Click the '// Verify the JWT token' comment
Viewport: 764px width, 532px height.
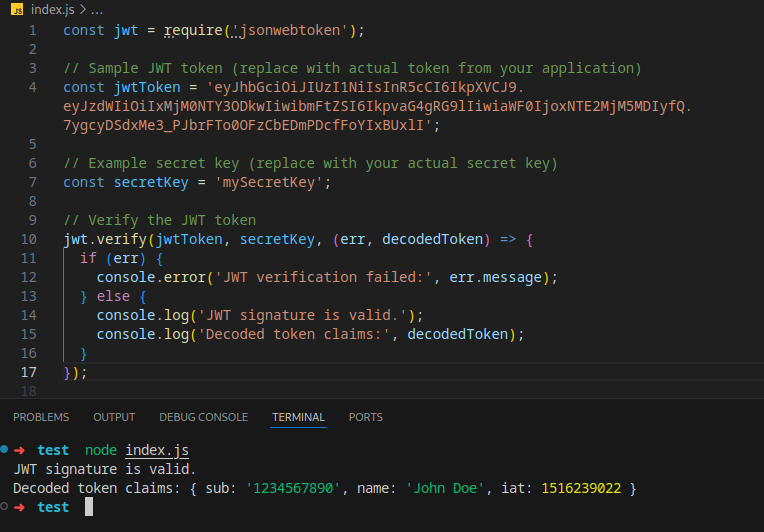[159, 220]
